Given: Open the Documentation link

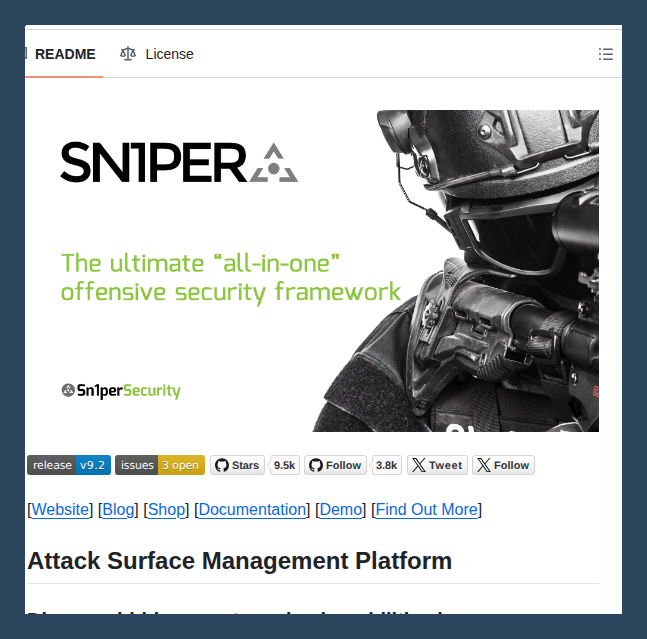Looking at the screenshot, I should tap(253, 509).
